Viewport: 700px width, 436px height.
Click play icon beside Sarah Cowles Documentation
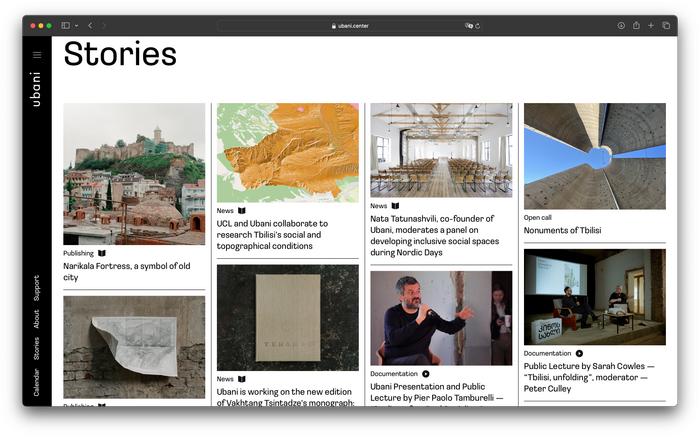pos(579,353)
